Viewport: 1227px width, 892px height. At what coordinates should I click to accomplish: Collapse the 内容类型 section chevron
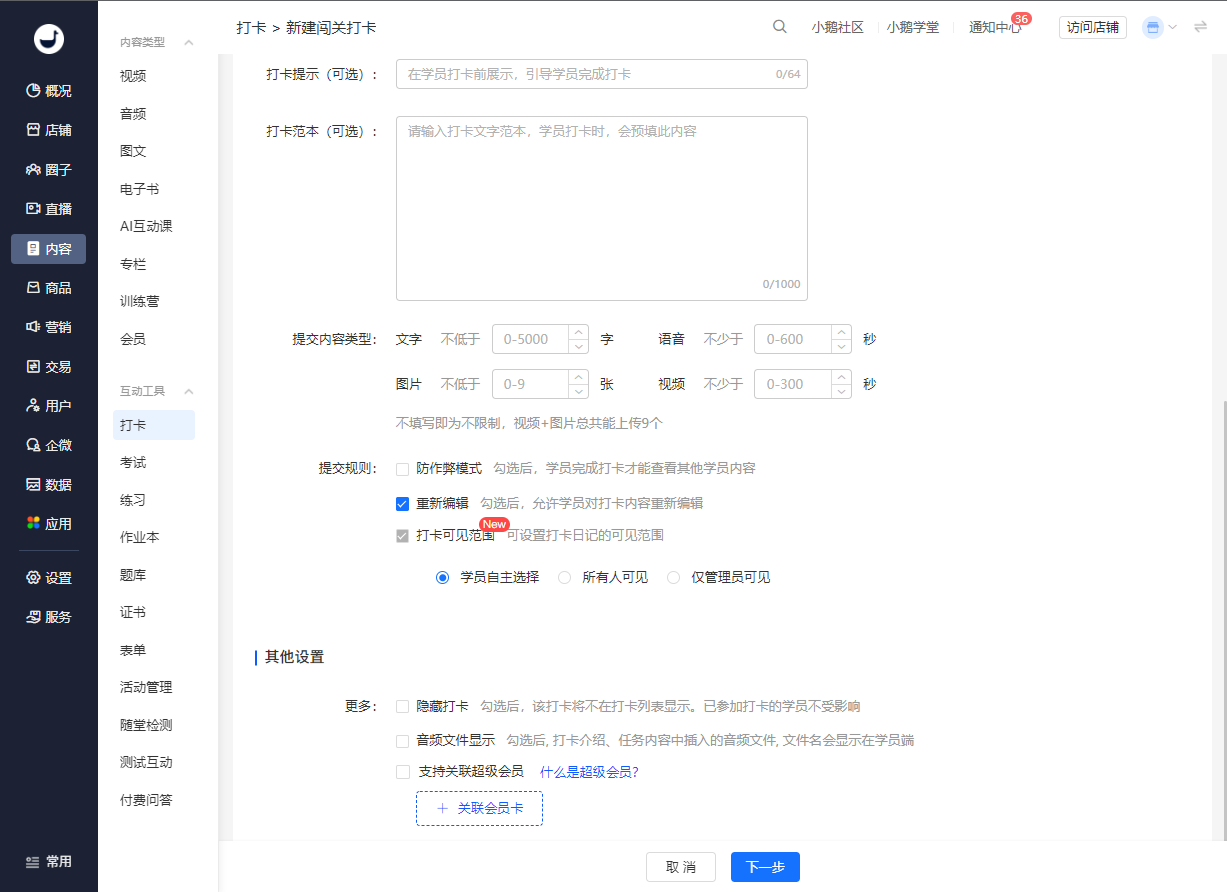pyautogui.click(x=189, y=42)
